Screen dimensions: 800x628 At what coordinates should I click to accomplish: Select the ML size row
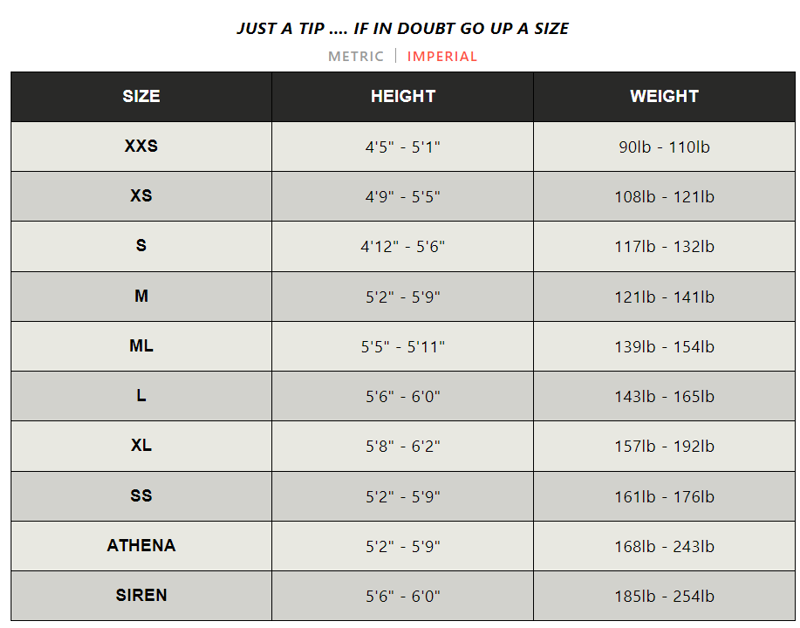coord(140,346)
